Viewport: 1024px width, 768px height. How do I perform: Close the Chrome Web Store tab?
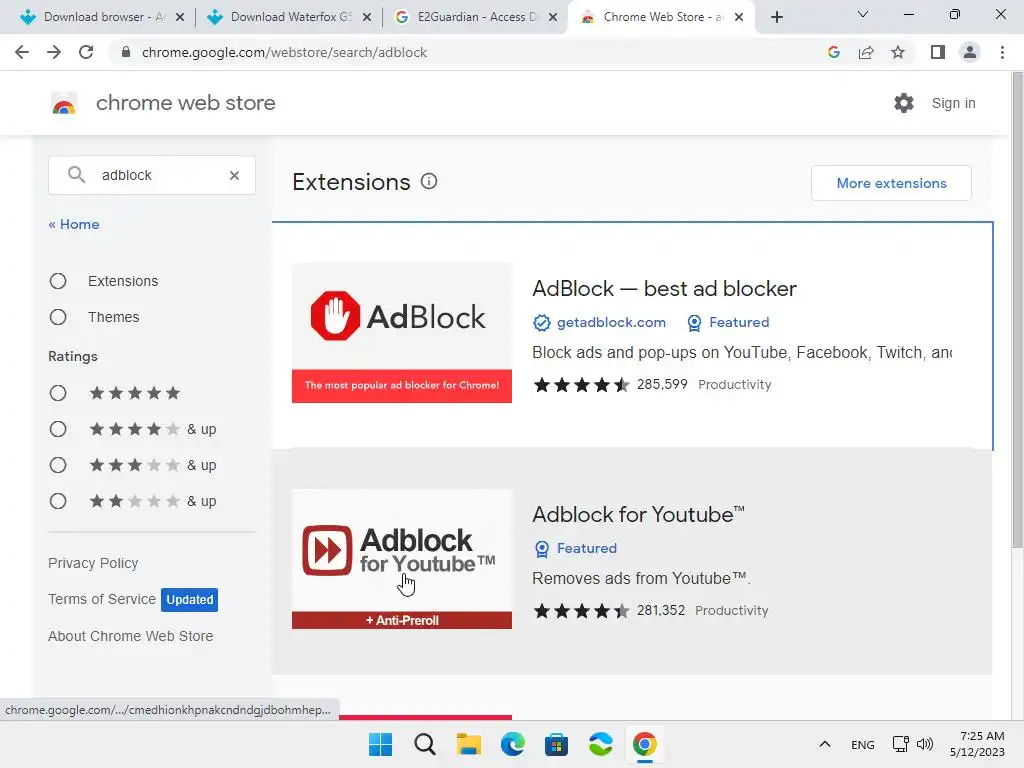pos(739,18)
